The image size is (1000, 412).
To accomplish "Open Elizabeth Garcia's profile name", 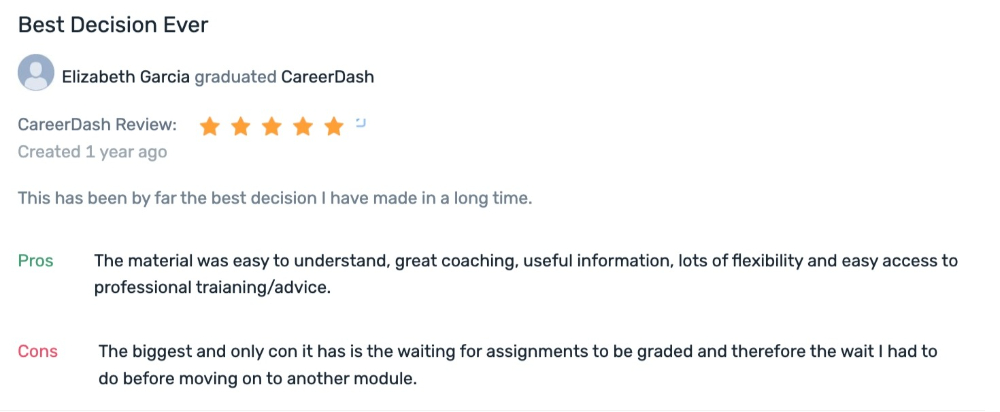I will coord(126,77).
